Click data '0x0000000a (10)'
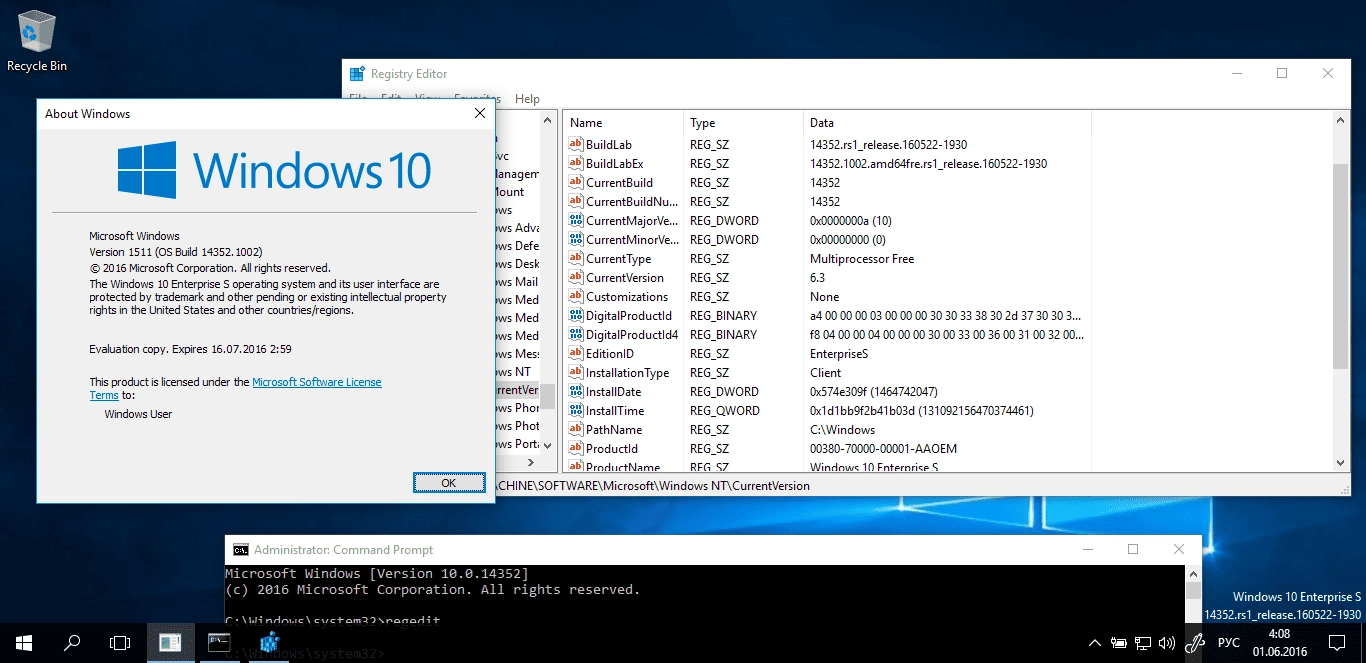The height and width of the screenshot is (663, 1366). click(850, 220)
